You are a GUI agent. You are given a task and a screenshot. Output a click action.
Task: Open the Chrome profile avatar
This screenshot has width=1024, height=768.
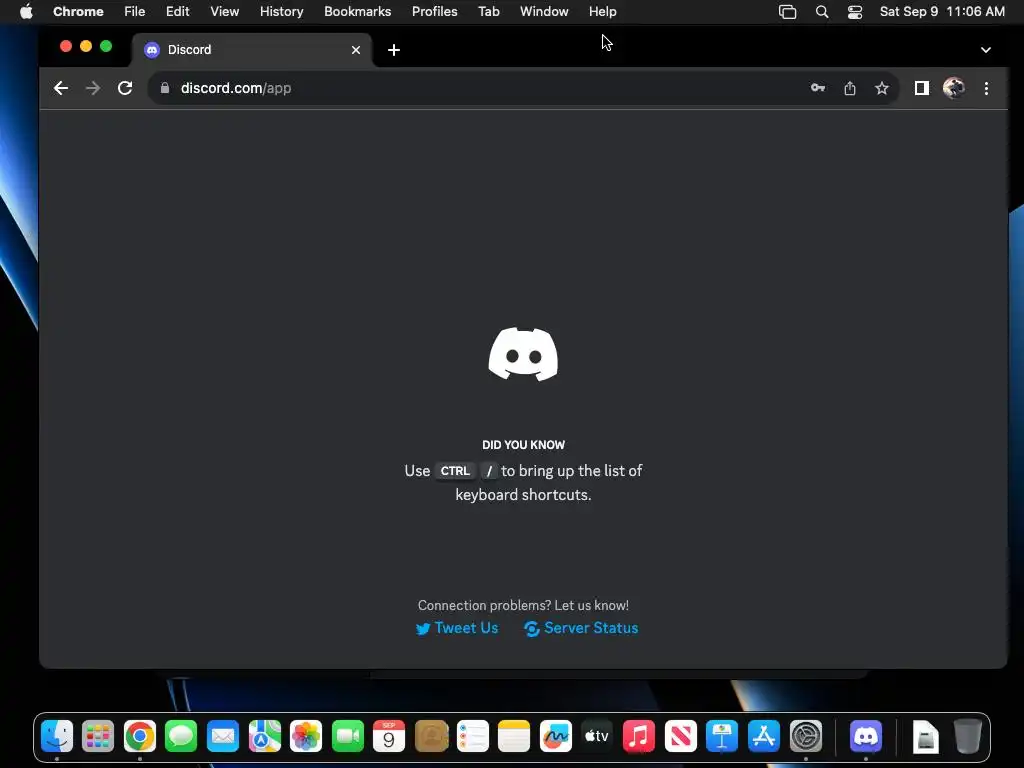[953, 88]
